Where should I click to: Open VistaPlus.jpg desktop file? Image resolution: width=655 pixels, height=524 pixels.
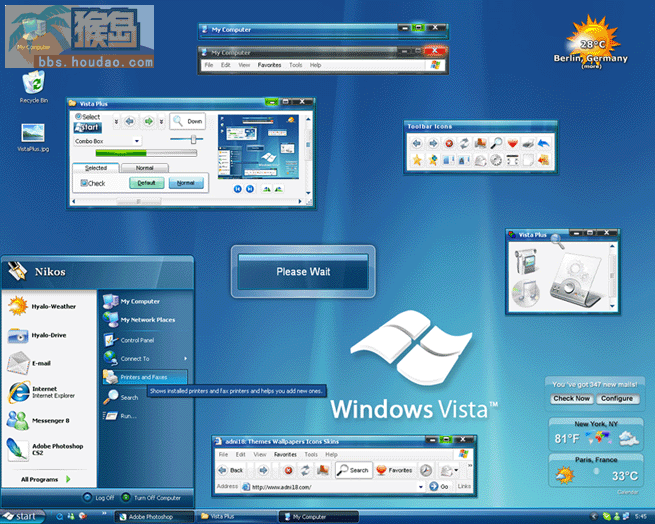click(33, 137)
